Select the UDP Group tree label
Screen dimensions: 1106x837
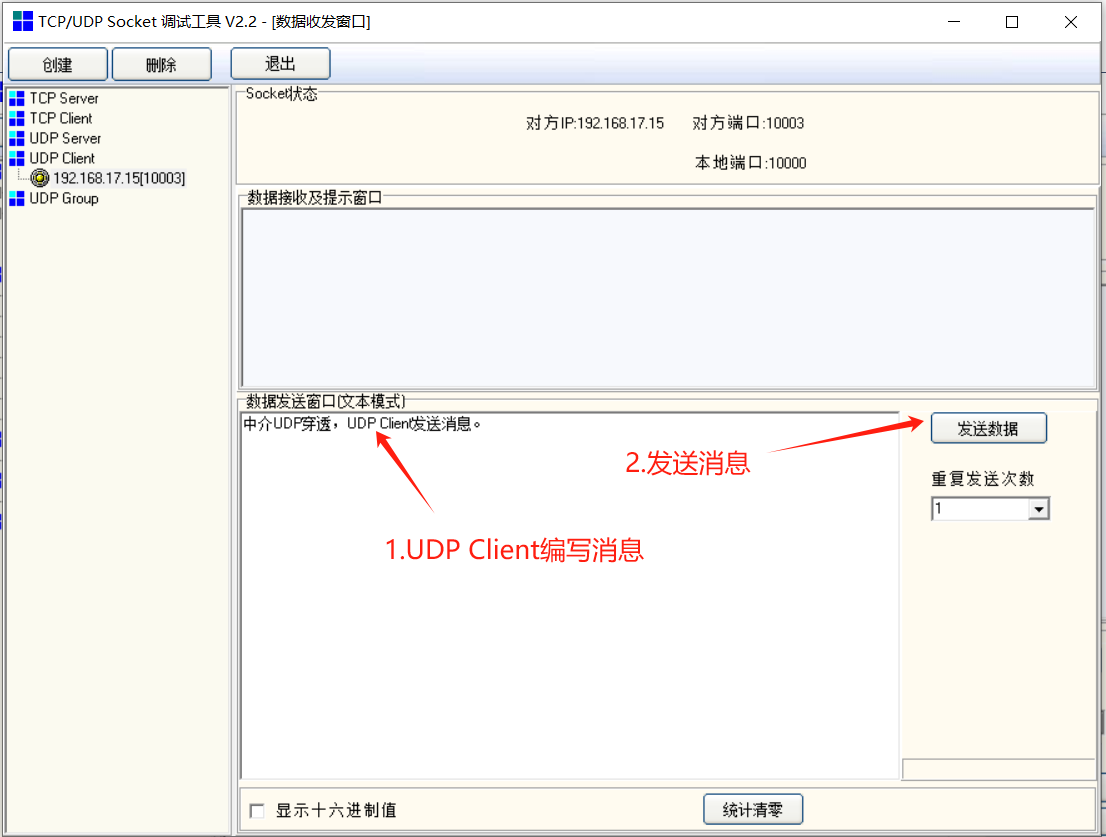pos(64,198)
